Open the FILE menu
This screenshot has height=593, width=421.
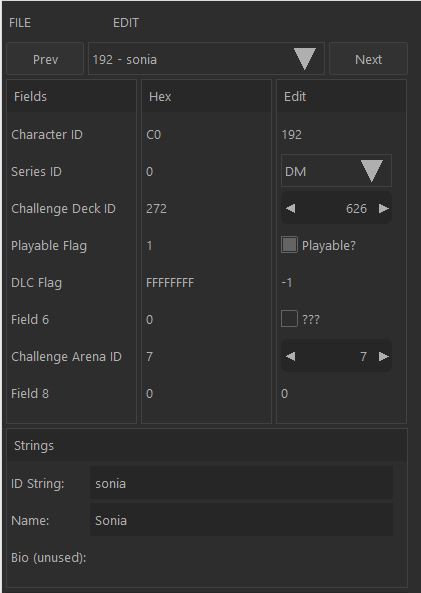tap(20, 23)
